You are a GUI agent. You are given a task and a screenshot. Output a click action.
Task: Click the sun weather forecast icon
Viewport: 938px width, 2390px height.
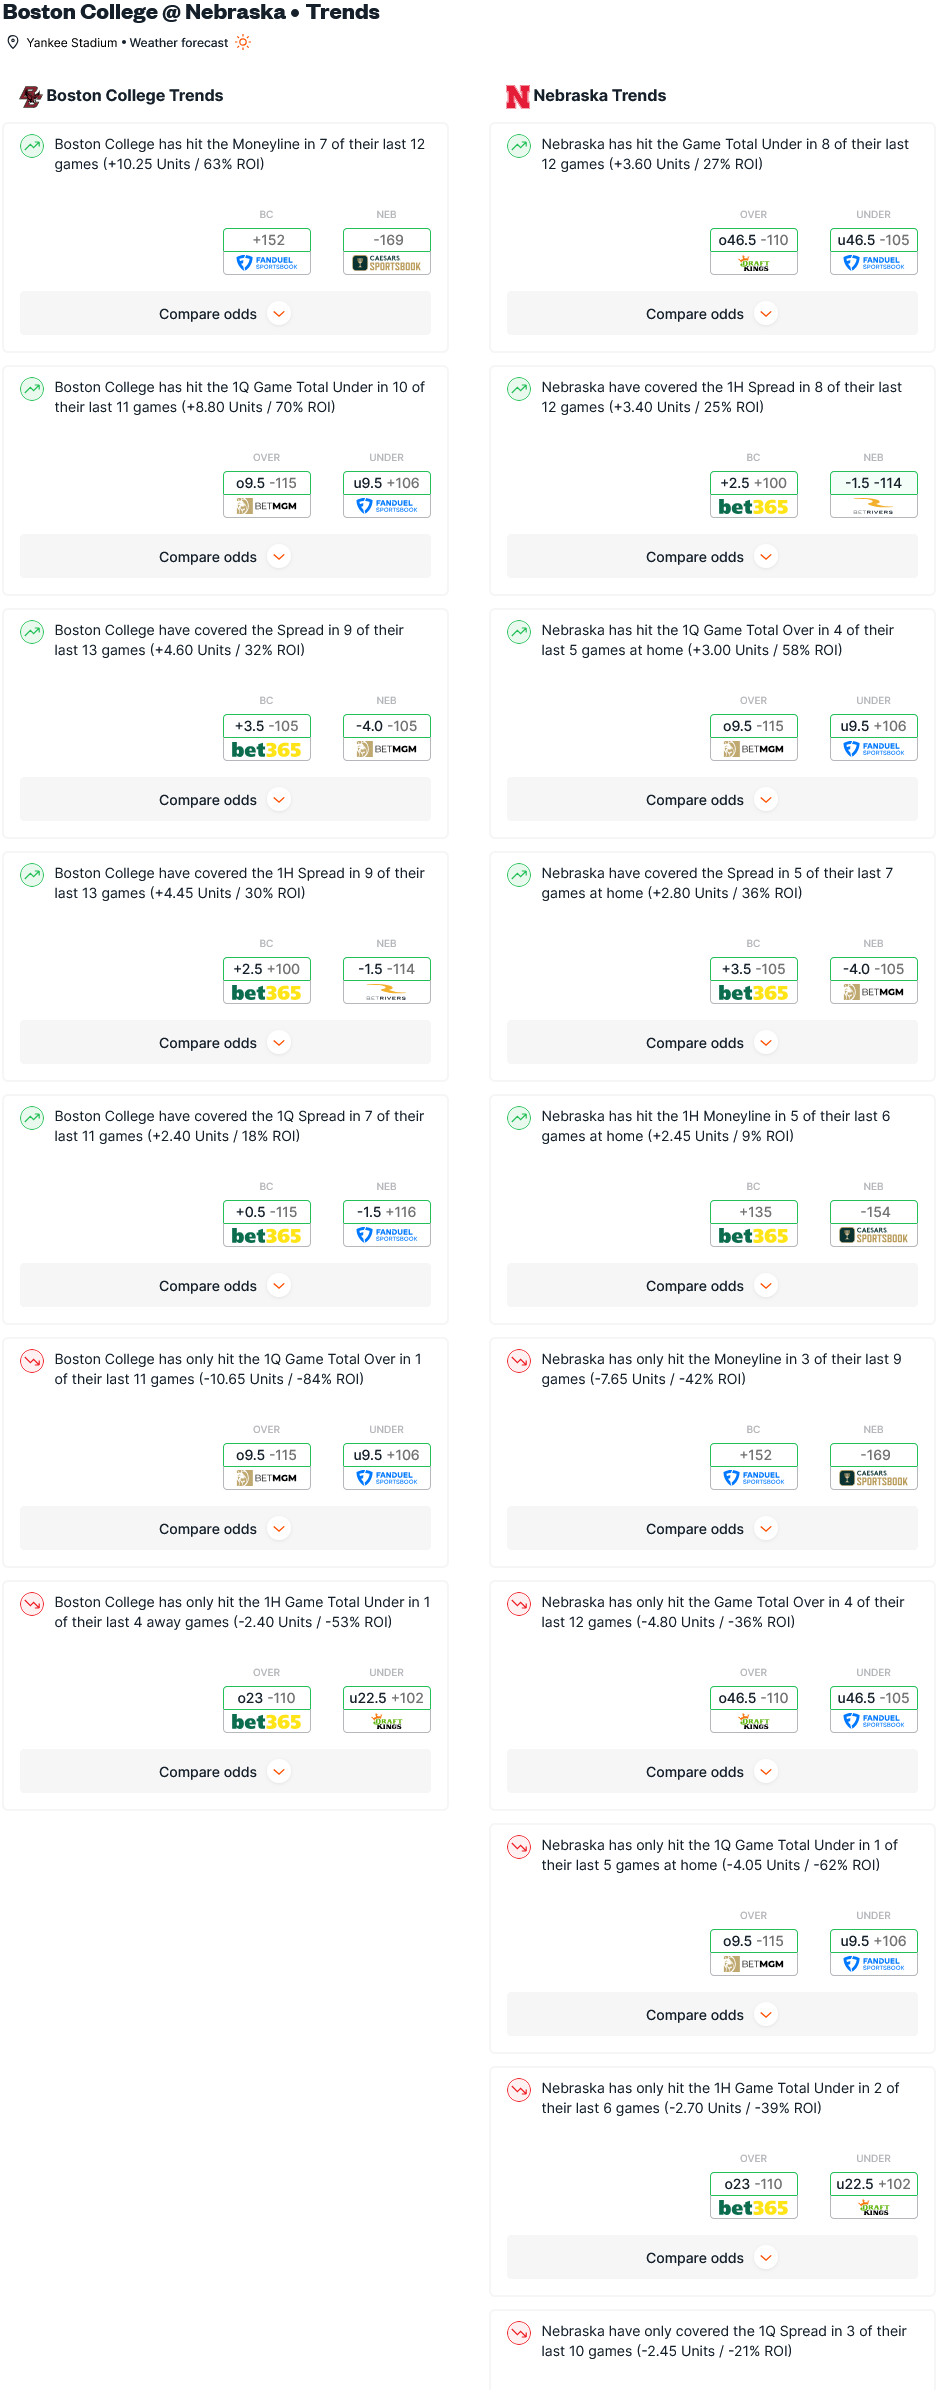[243, 42]
